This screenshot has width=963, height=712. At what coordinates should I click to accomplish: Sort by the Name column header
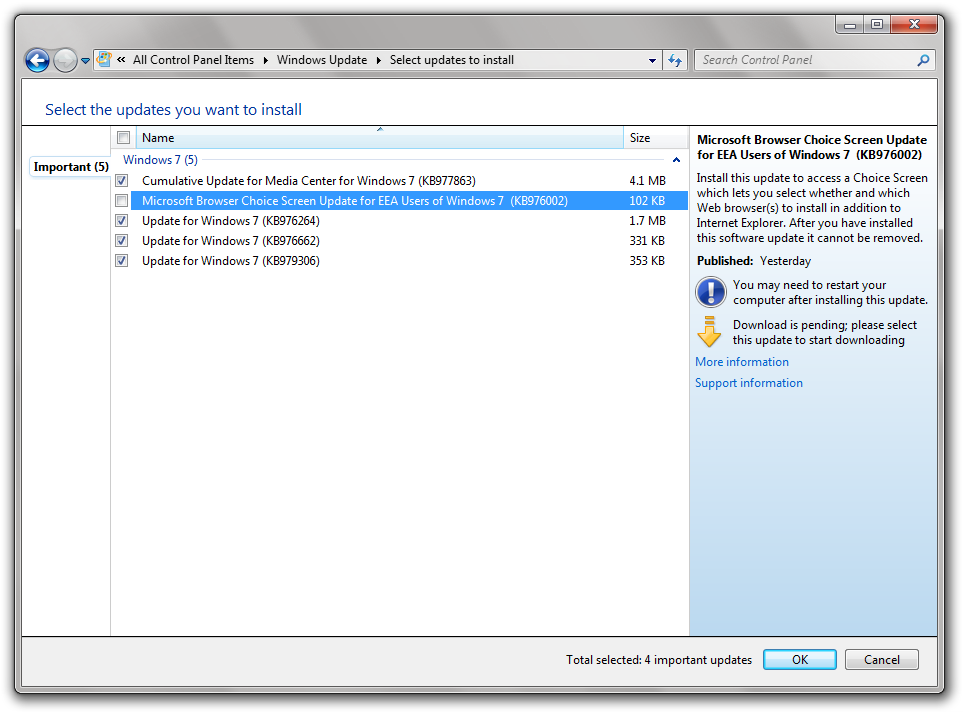pyautogui.click(x=380, y=138)
